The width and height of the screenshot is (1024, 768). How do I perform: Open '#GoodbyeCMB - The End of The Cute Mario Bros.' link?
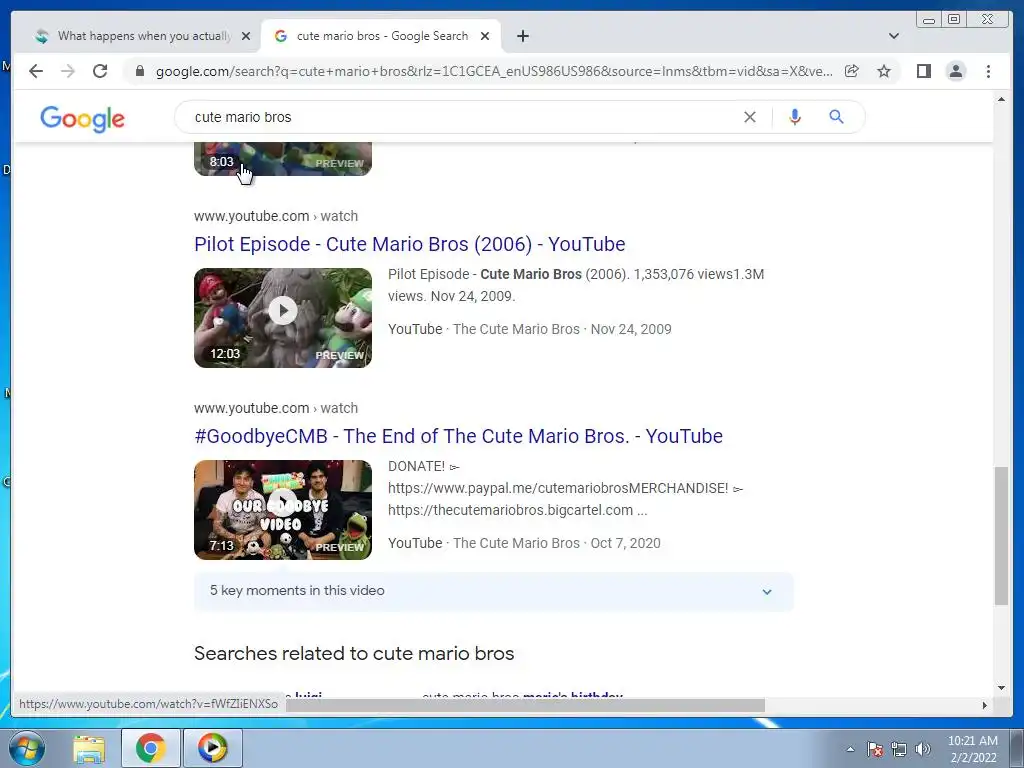click(x=458, y=436)
